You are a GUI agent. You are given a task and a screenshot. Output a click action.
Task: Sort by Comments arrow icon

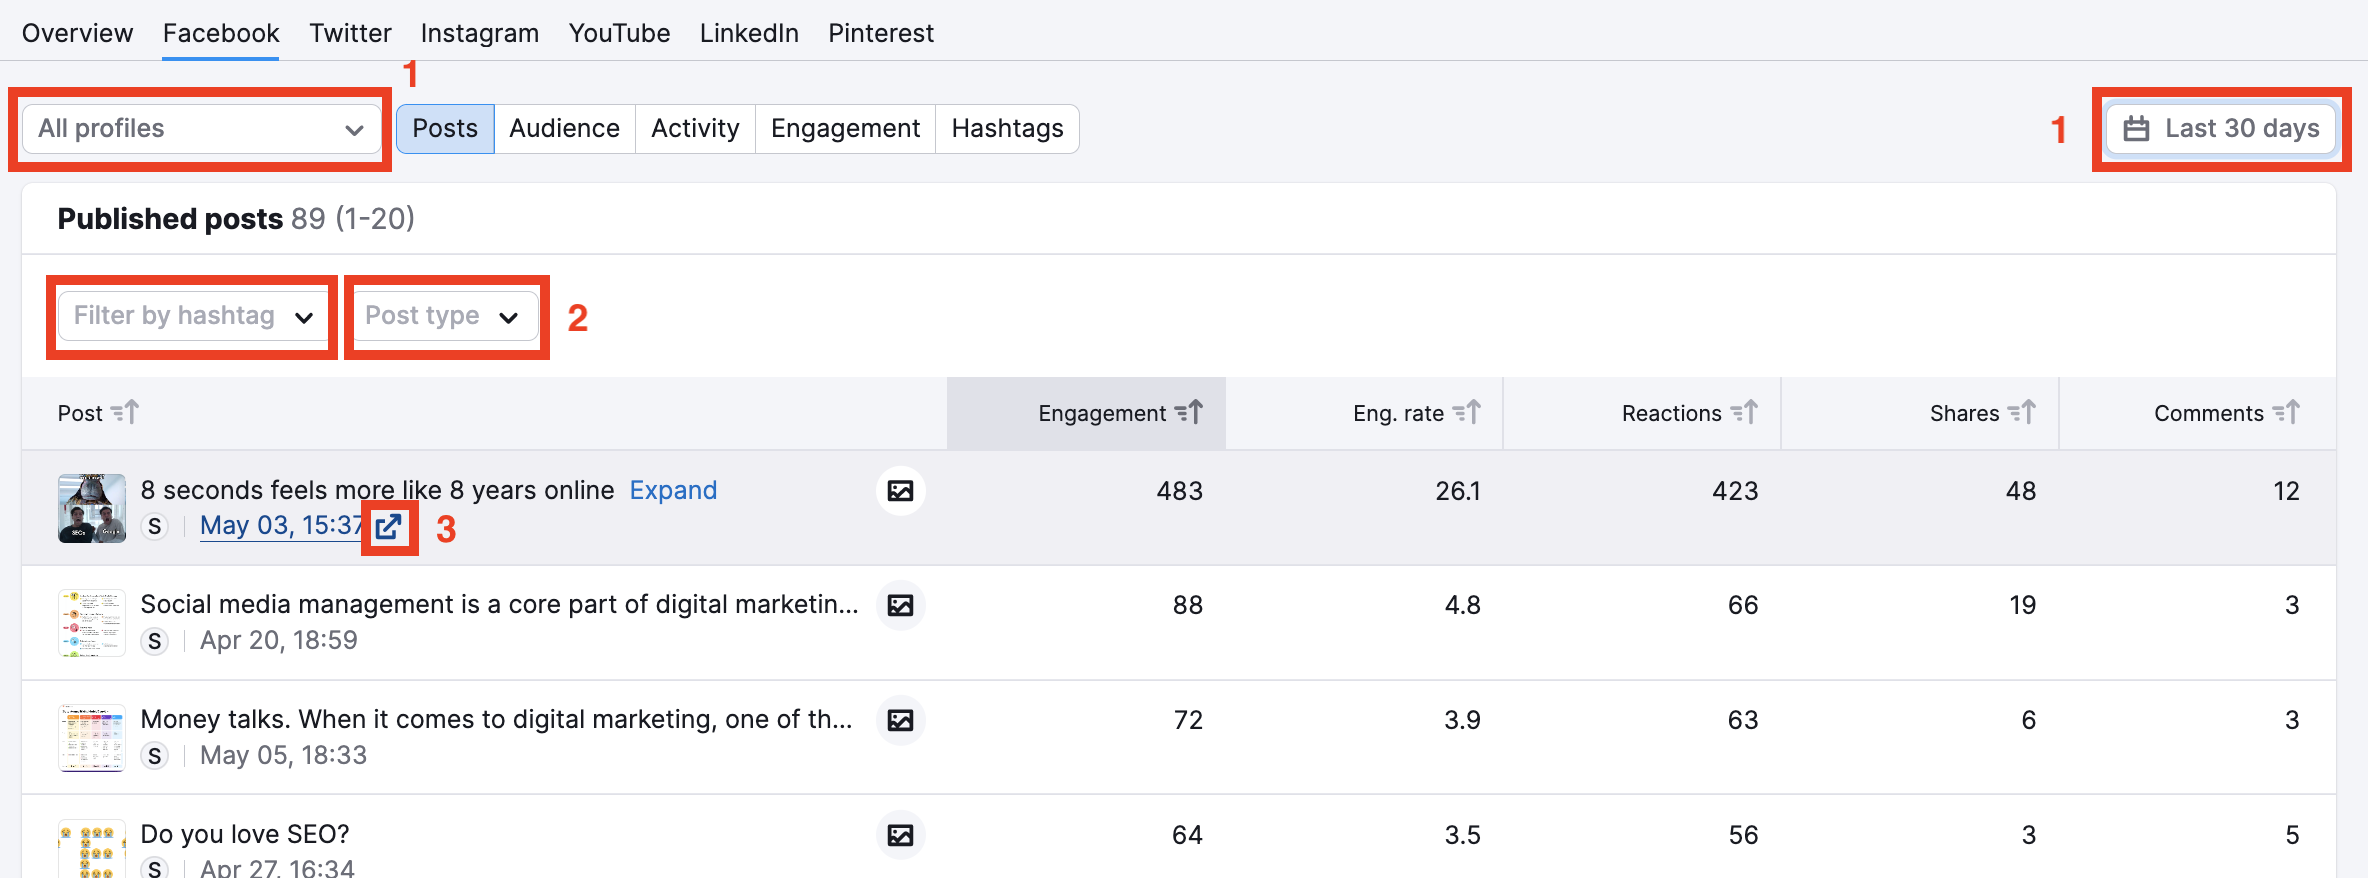(x=2286, y=413)
